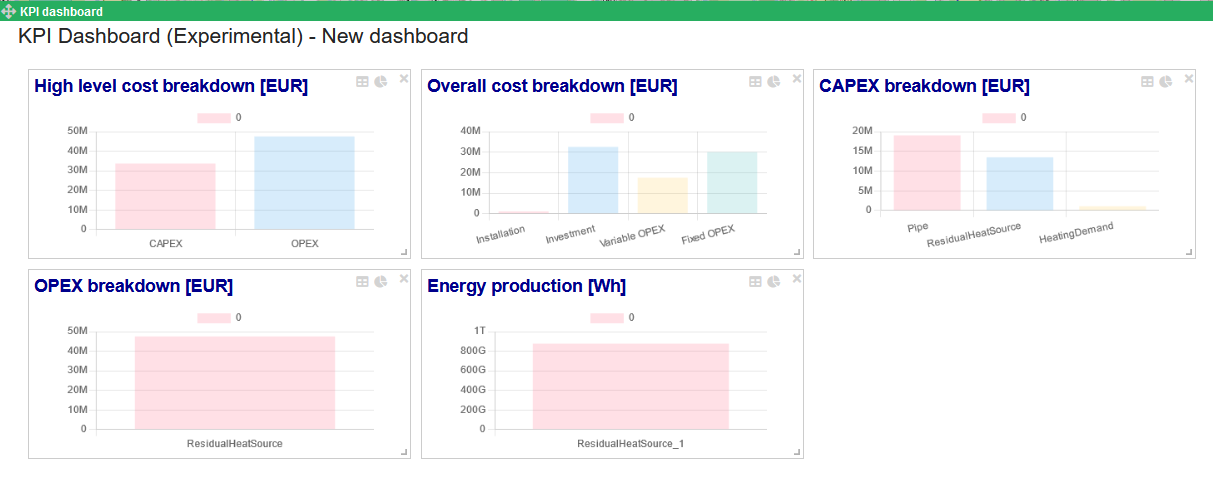Click the resize handle of OPEX breakdown panel
Screen dimensions: 1213x481
(x=404, y=452)
